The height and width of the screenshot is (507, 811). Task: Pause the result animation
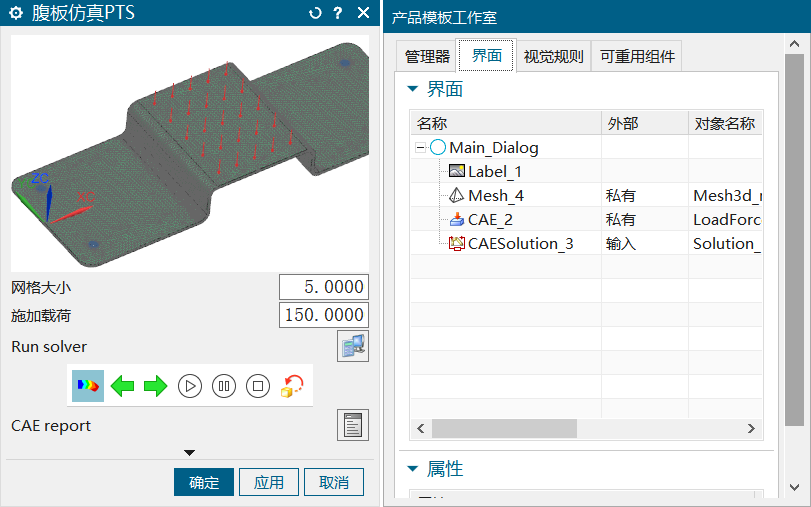[x=224, y=386]
